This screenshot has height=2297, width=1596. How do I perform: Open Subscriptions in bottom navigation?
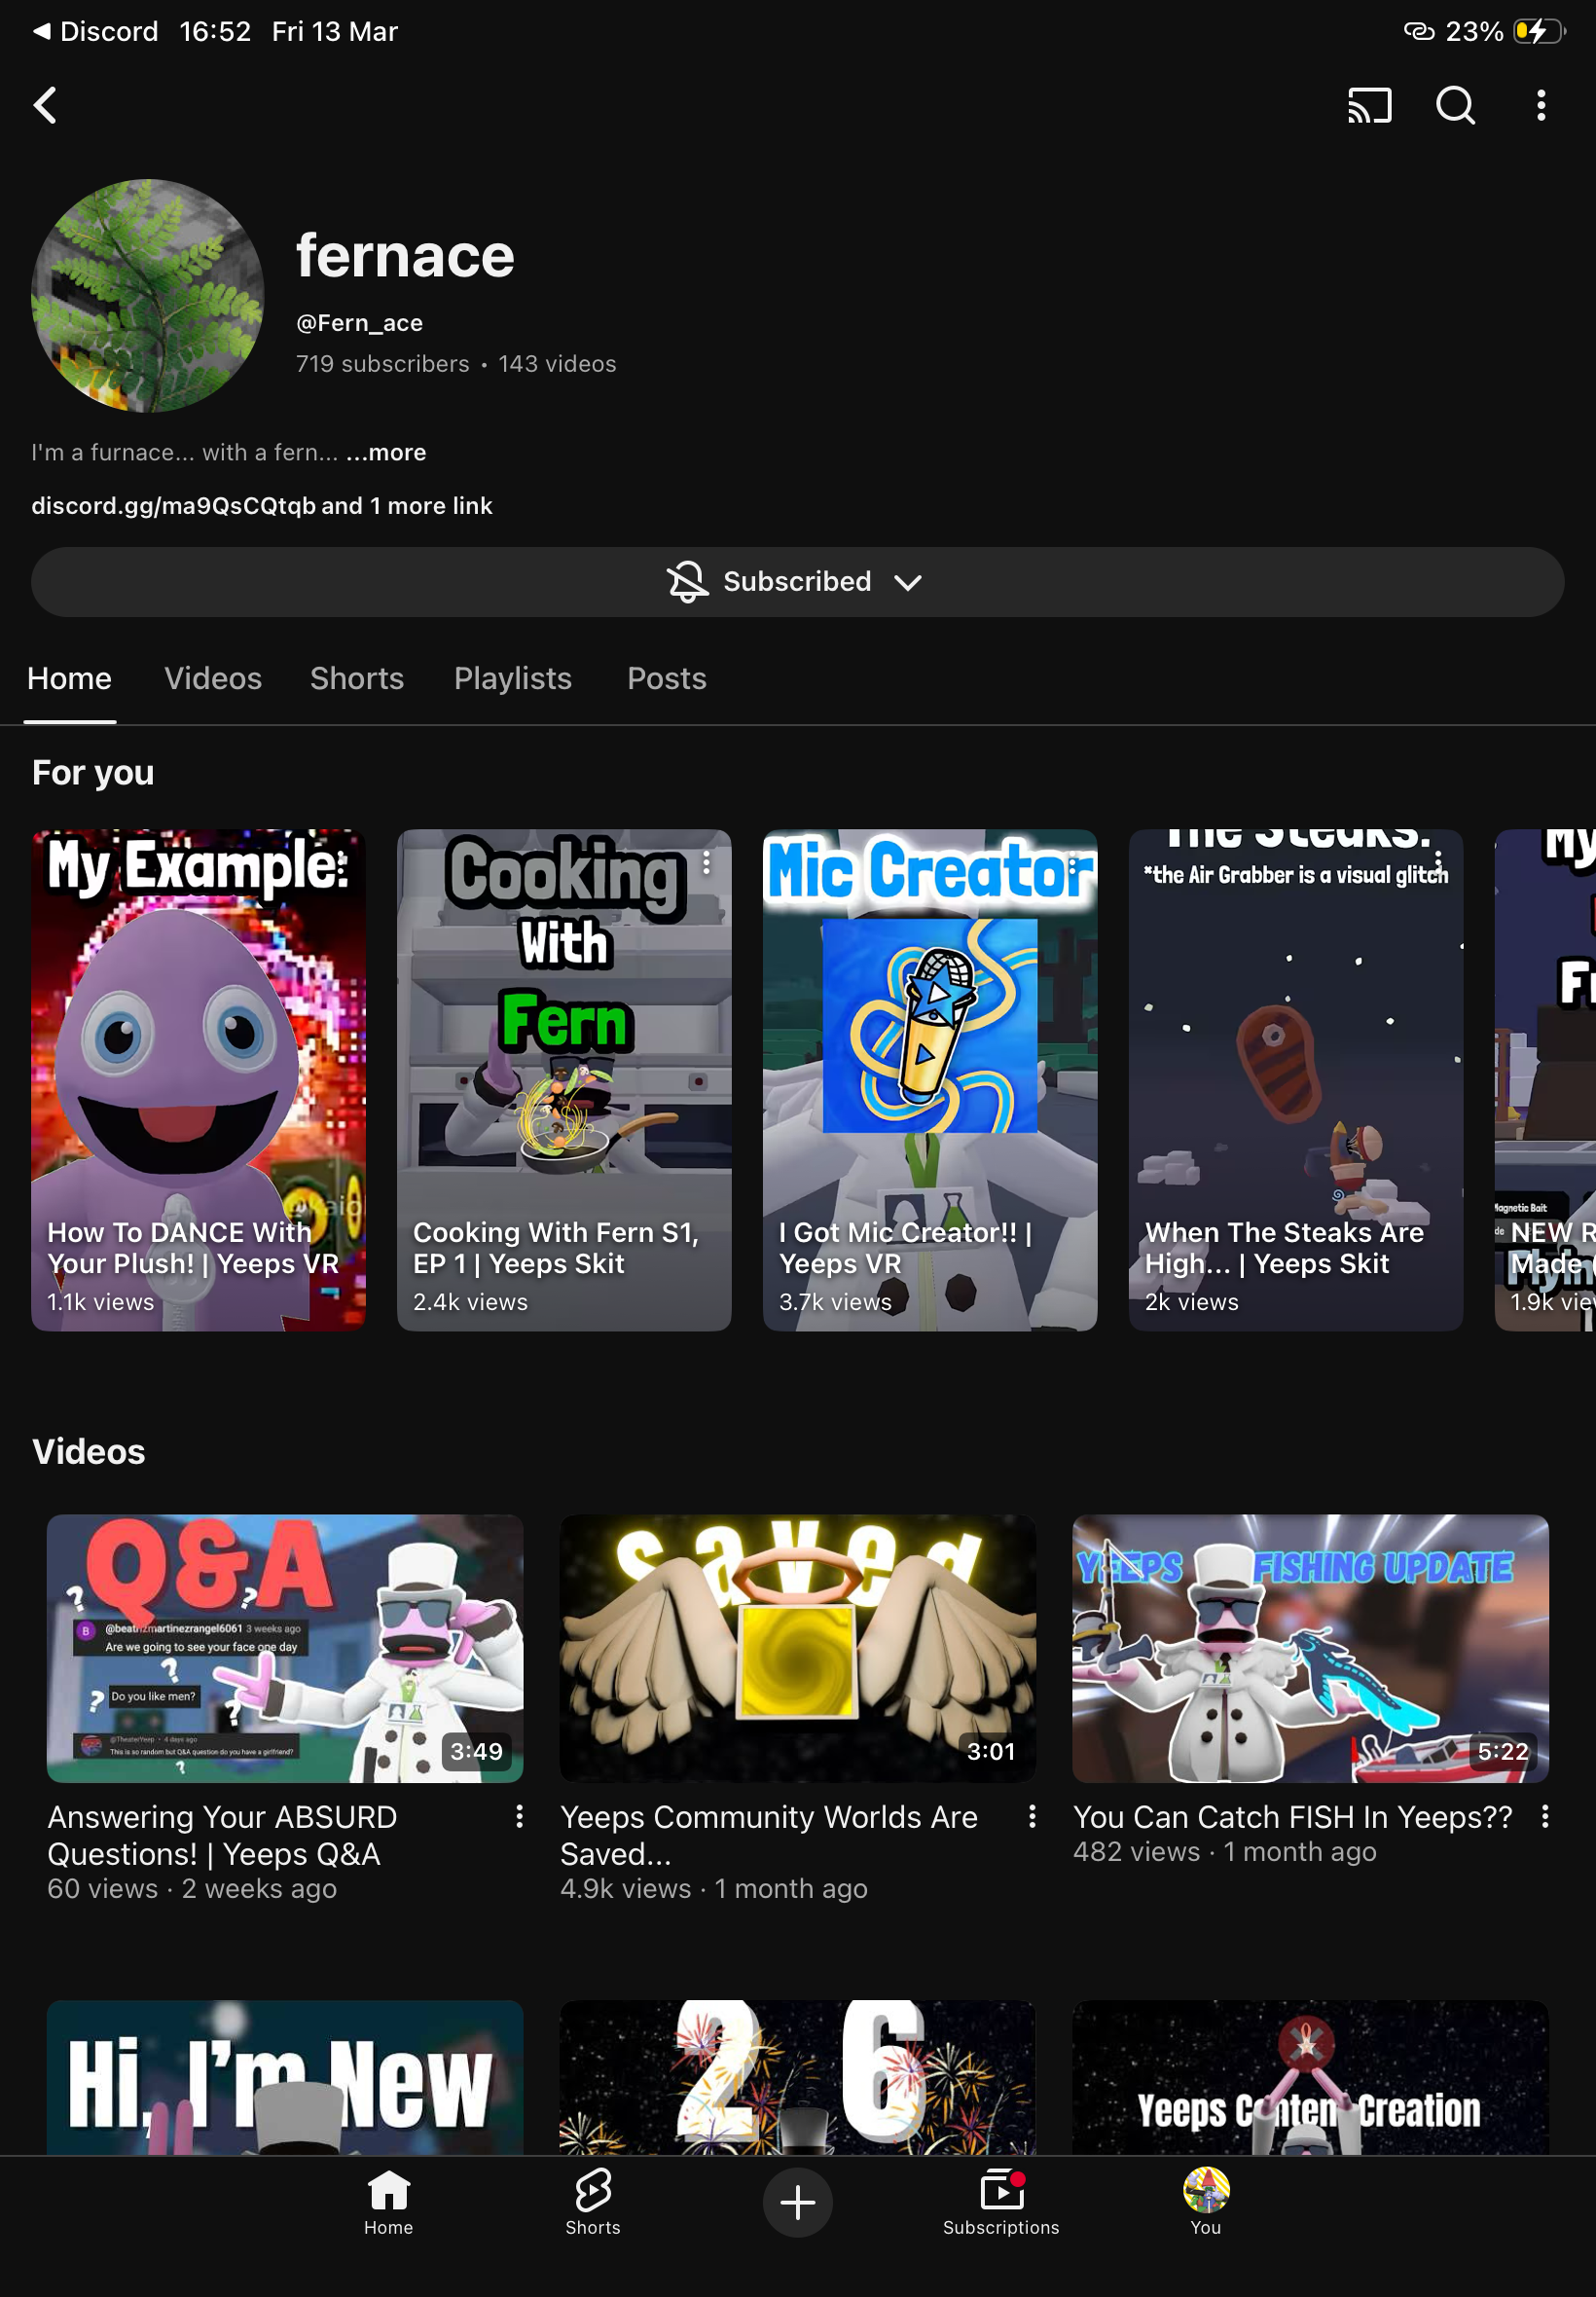coord(1001,2201)
